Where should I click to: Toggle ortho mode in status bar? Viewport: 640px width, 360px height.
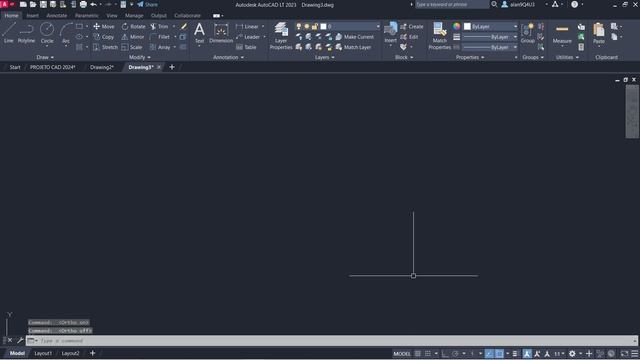[444, 353]
